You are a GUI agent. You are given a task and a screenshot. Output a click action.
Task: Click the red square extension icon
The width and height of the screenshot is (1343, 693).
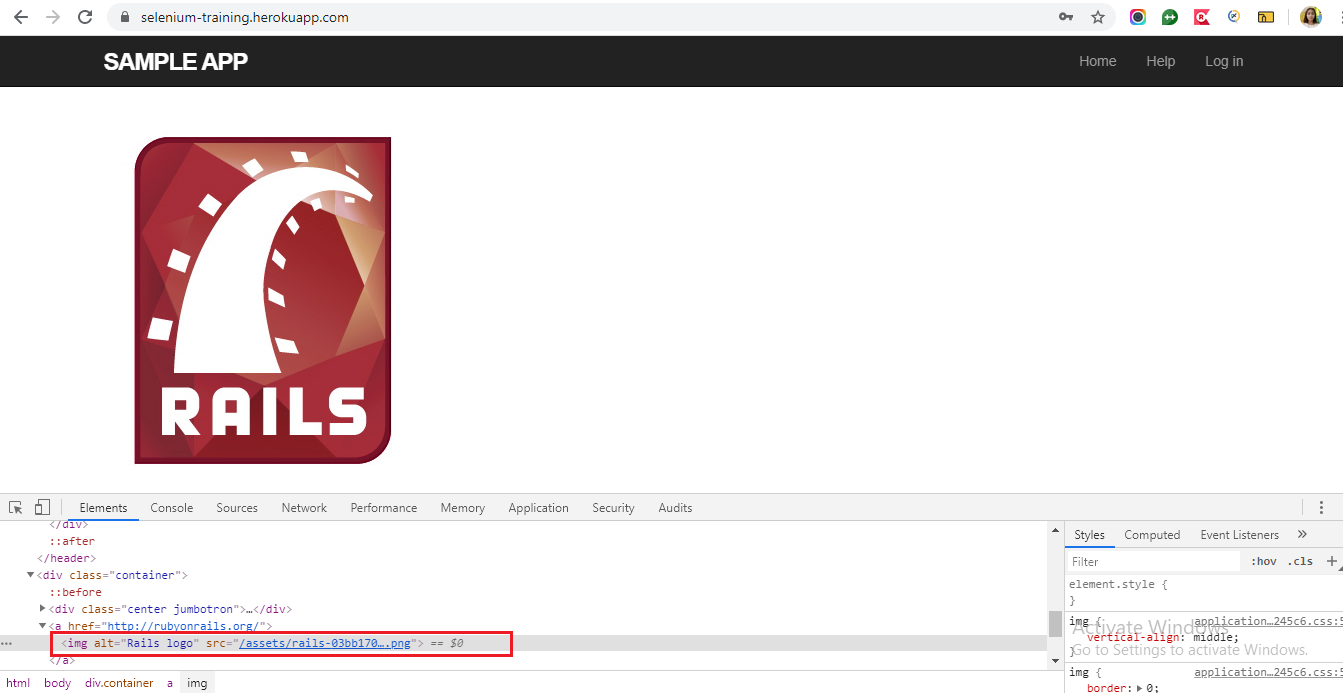pos(1202,17)
